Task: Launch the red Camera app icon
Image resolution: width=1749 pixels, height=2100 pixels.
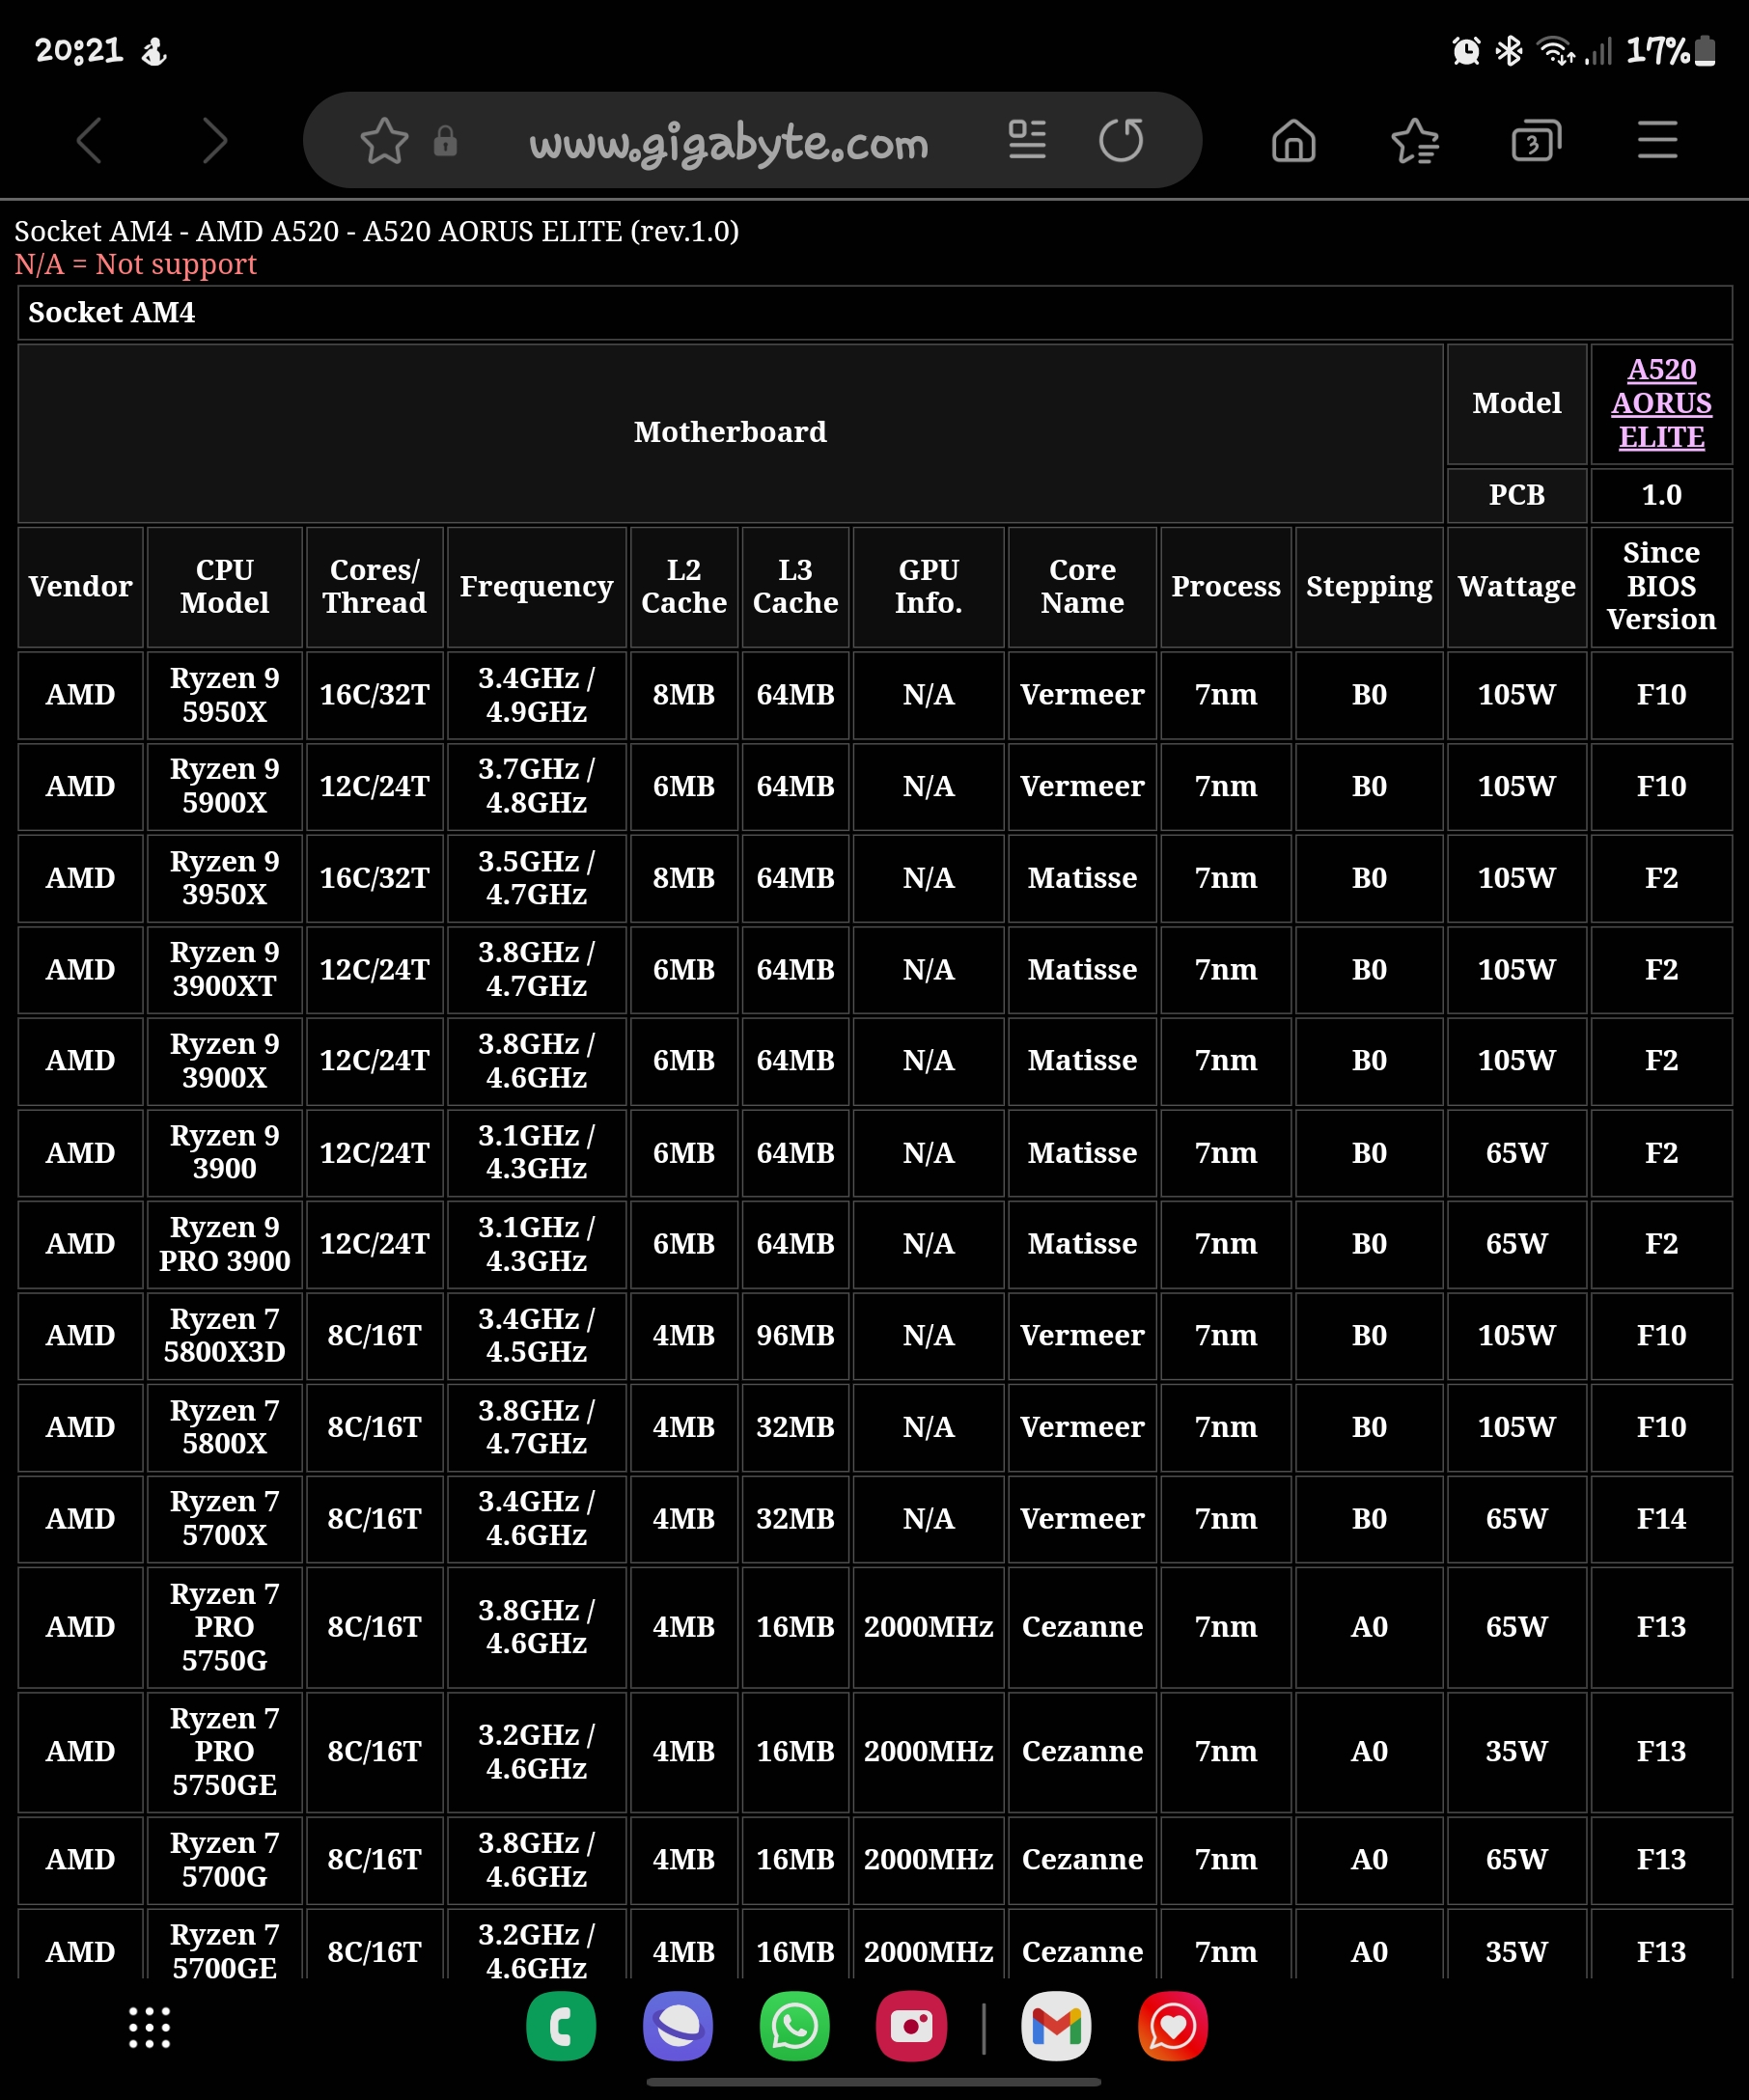Action: pos(911,2026)
